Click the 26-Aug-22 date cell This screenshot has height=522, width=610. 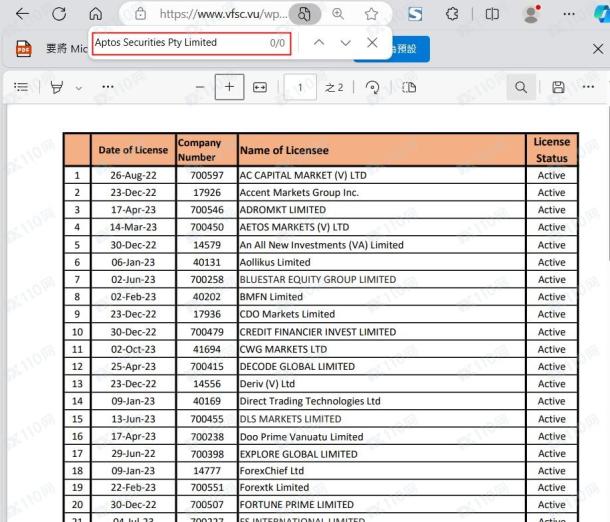[x=133, y=175]
